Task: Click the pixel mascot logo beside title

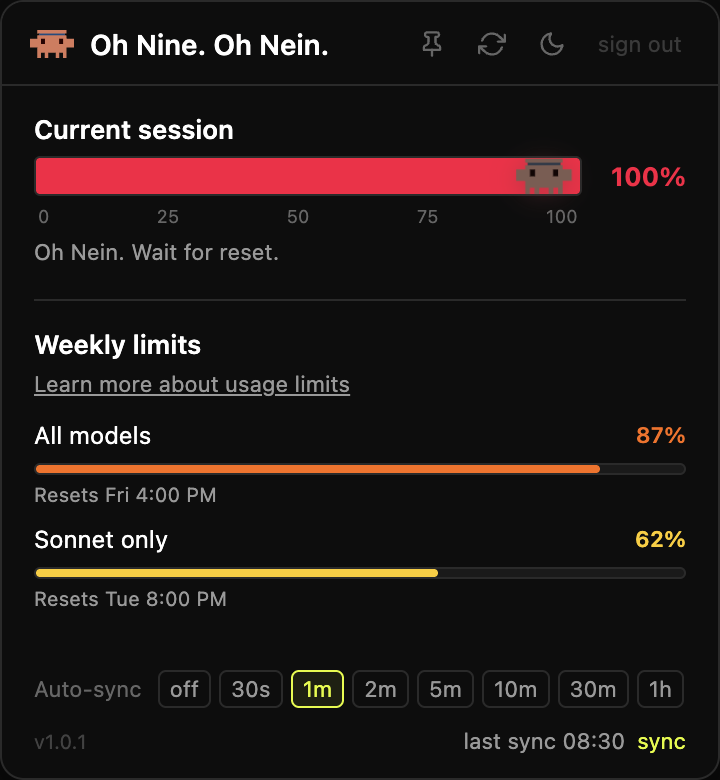Action: click(51, 44)
